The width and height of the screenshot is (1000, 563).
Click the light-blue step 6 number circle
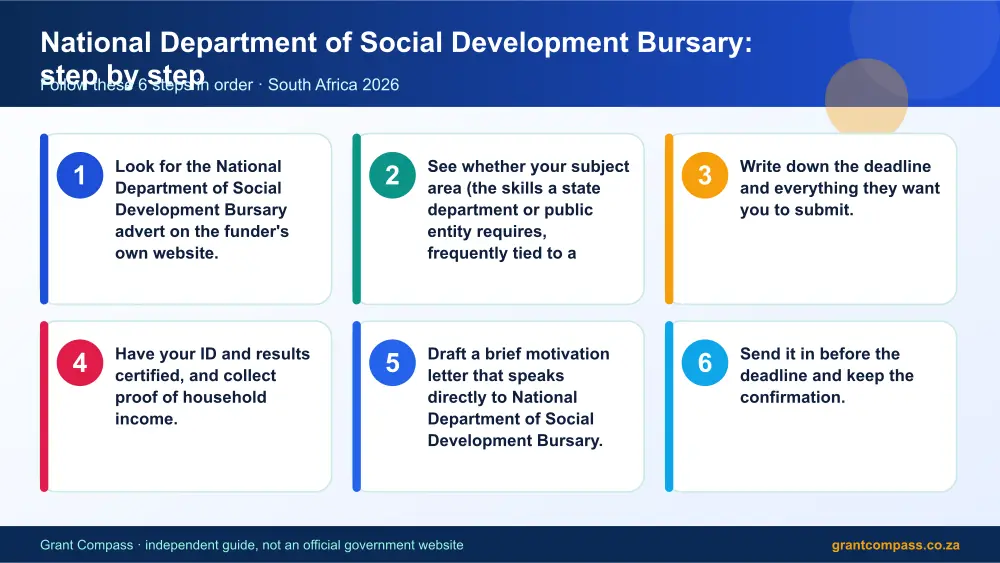coord(705,363)
